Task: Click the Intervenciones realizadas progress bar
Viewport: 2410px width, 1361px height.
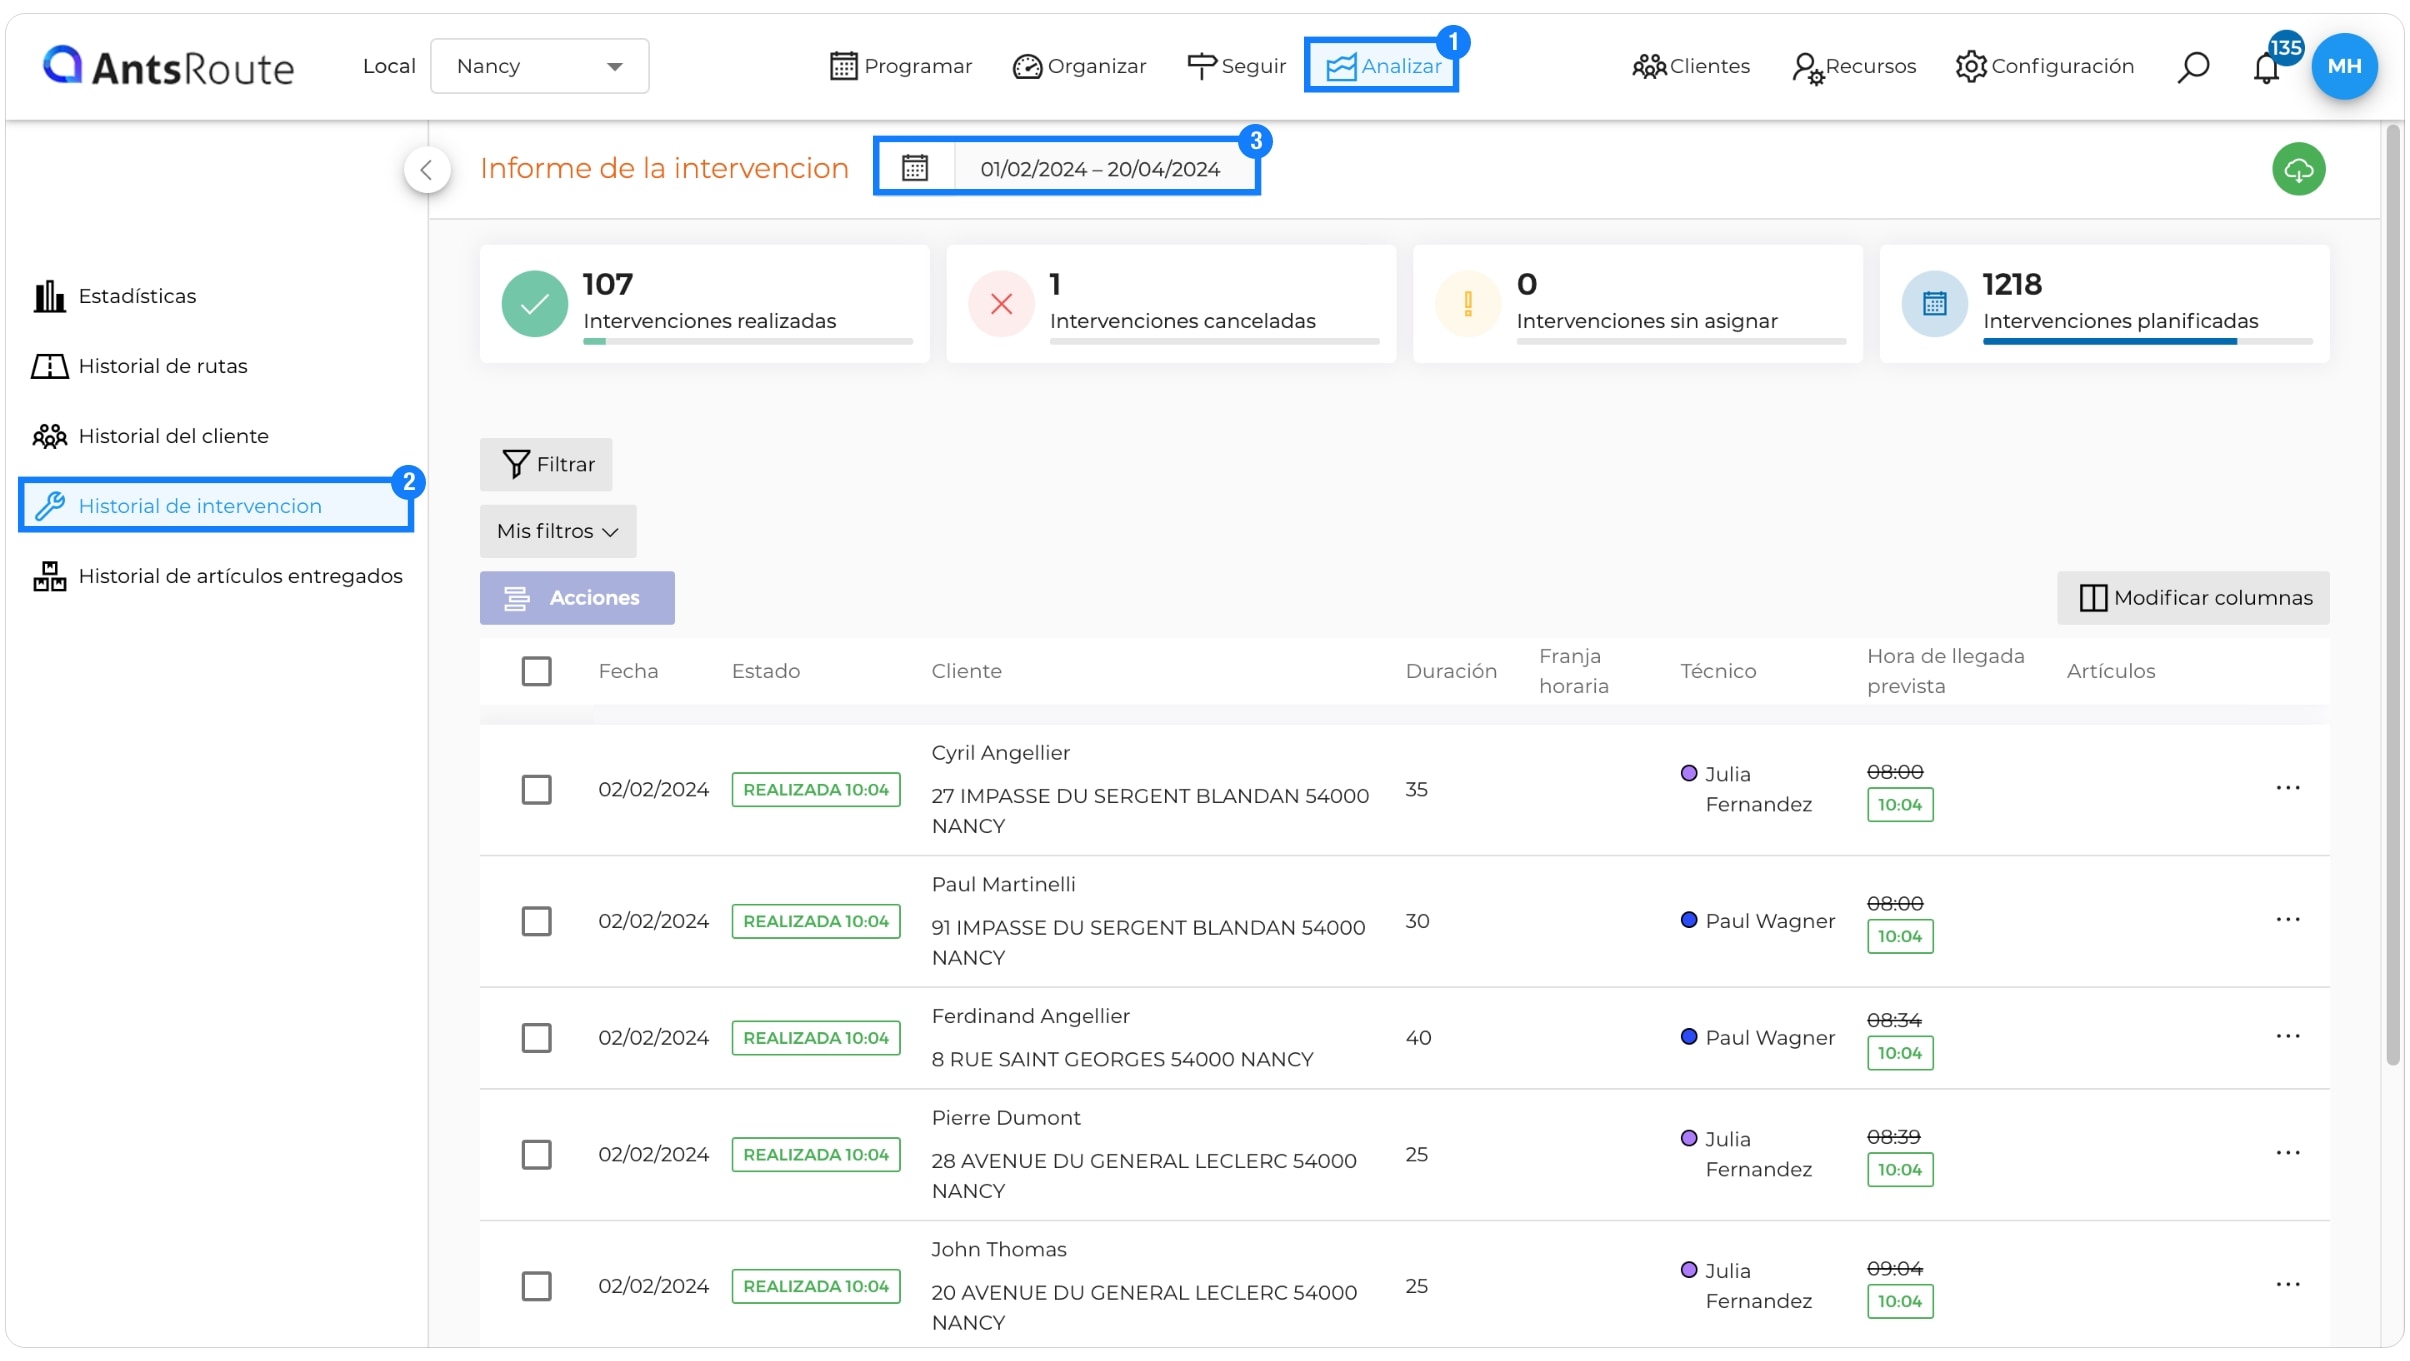Action: [747, 342]
